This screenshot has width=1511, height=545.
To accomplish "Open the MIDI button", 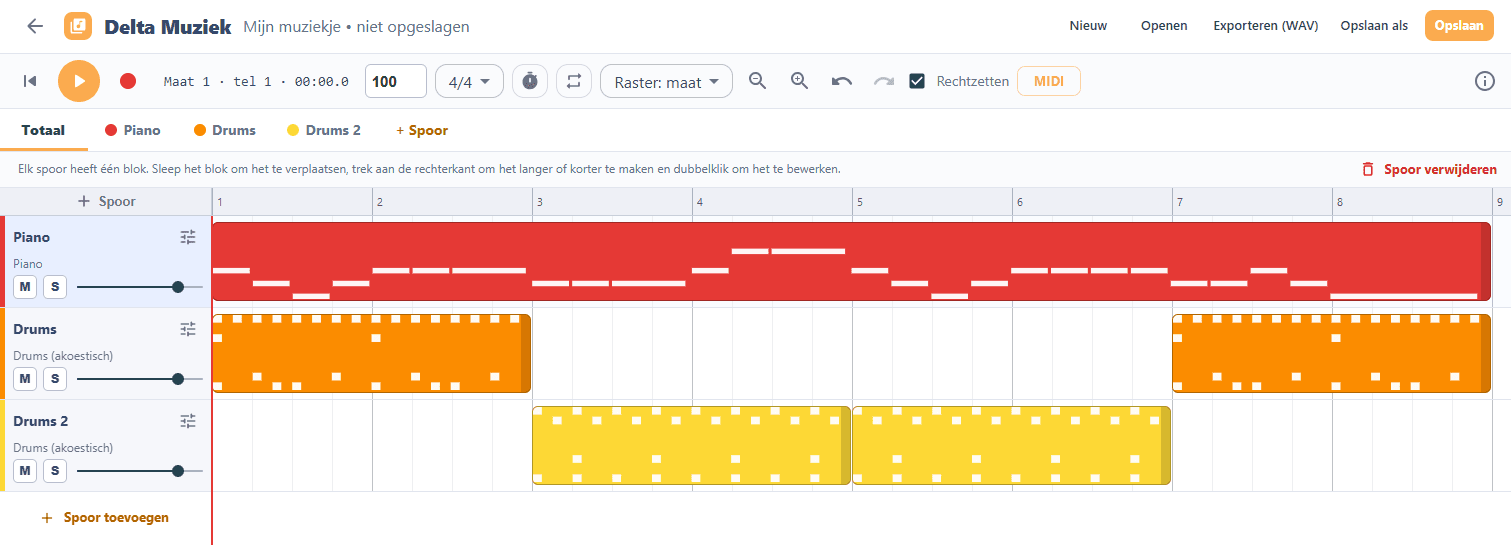I will coord(1049,81).
